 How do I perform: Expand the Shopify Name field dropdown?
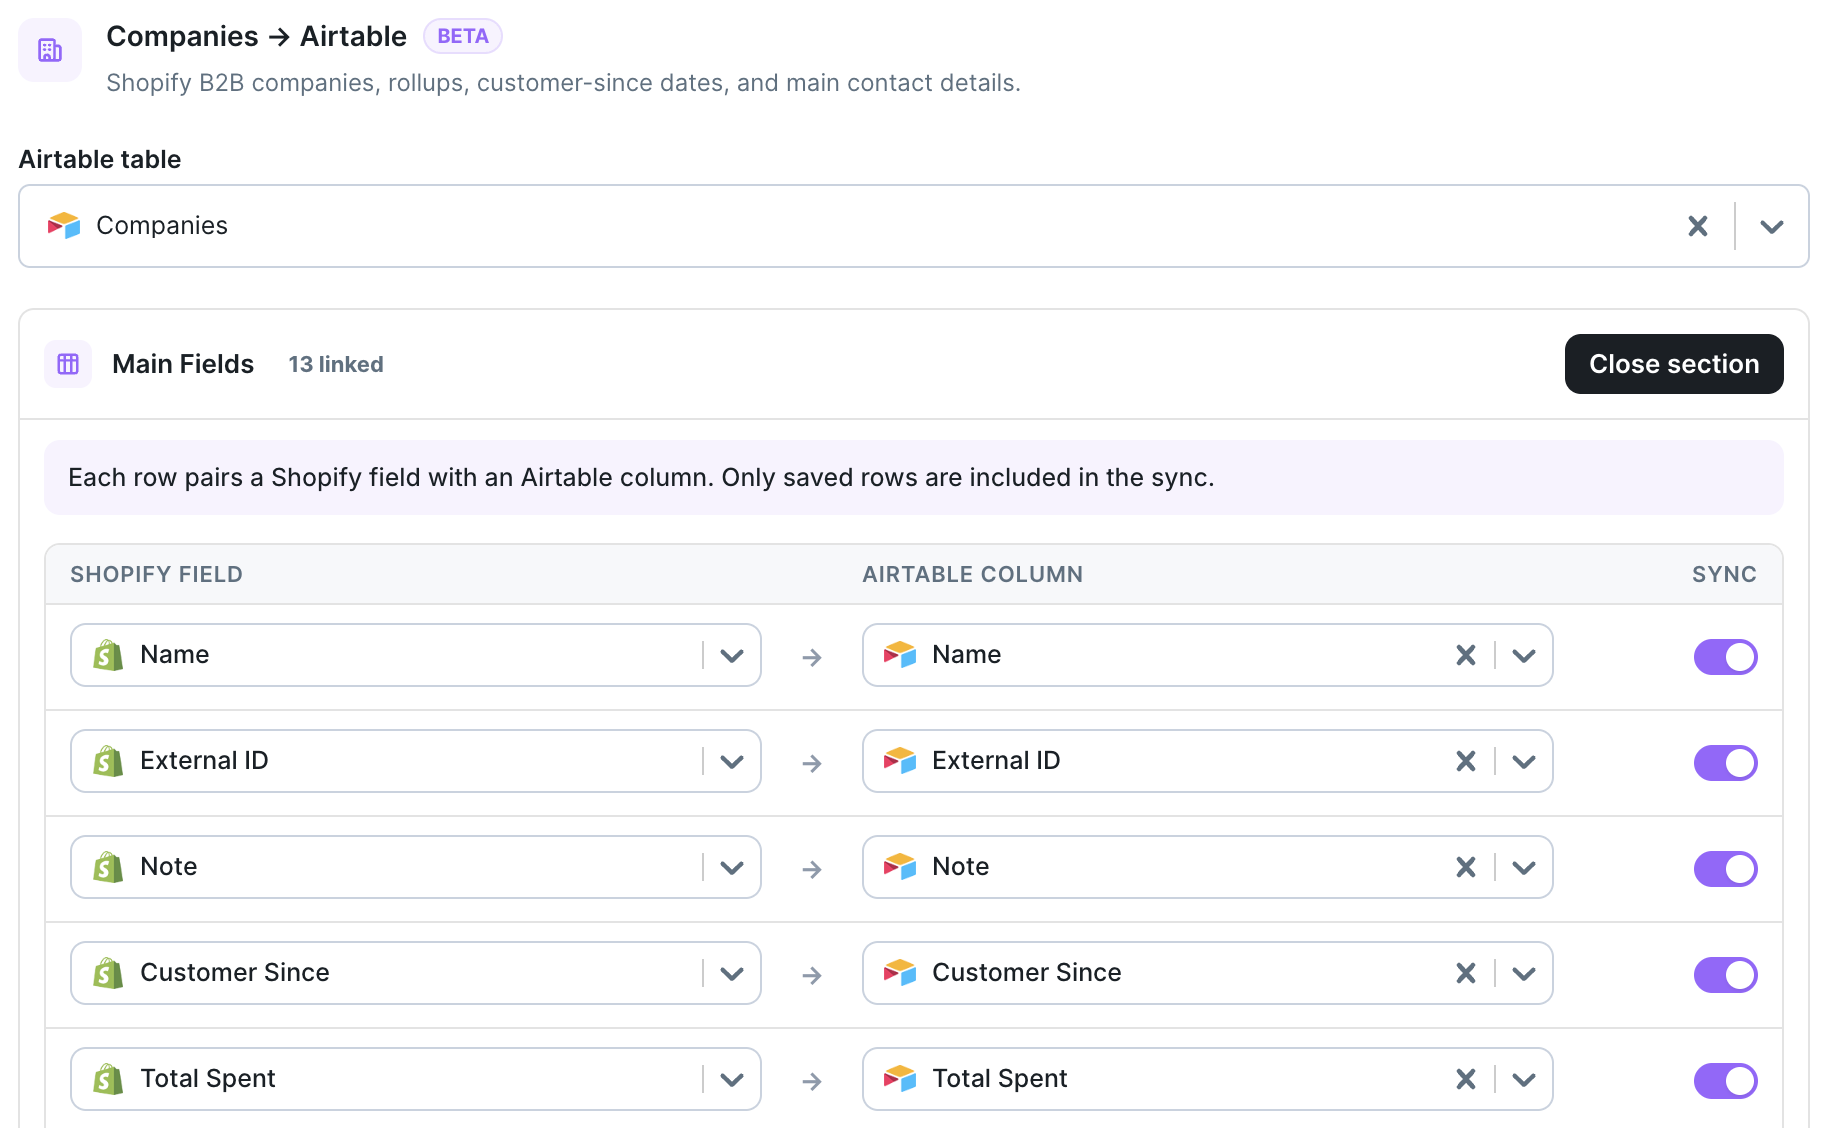click(732, 656)
